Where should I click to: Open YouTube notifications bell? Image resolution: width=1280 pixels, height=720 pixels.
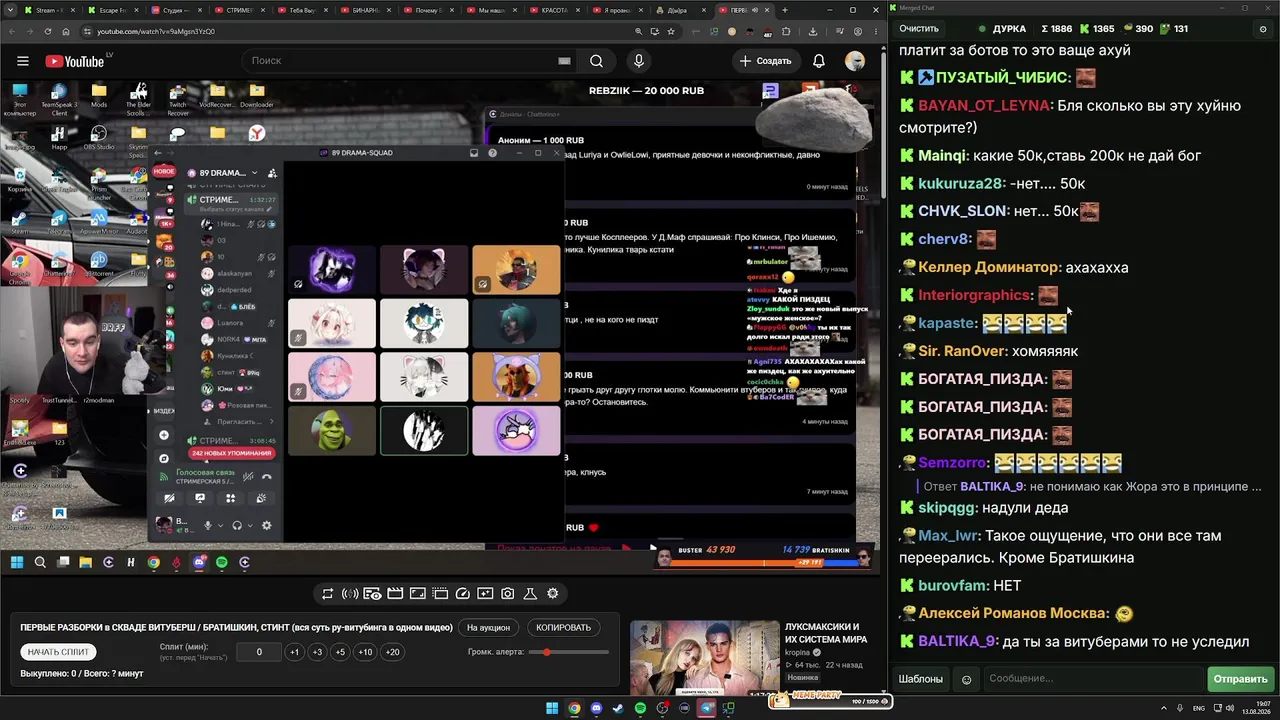pyautogui.click(x=819, y=61)
